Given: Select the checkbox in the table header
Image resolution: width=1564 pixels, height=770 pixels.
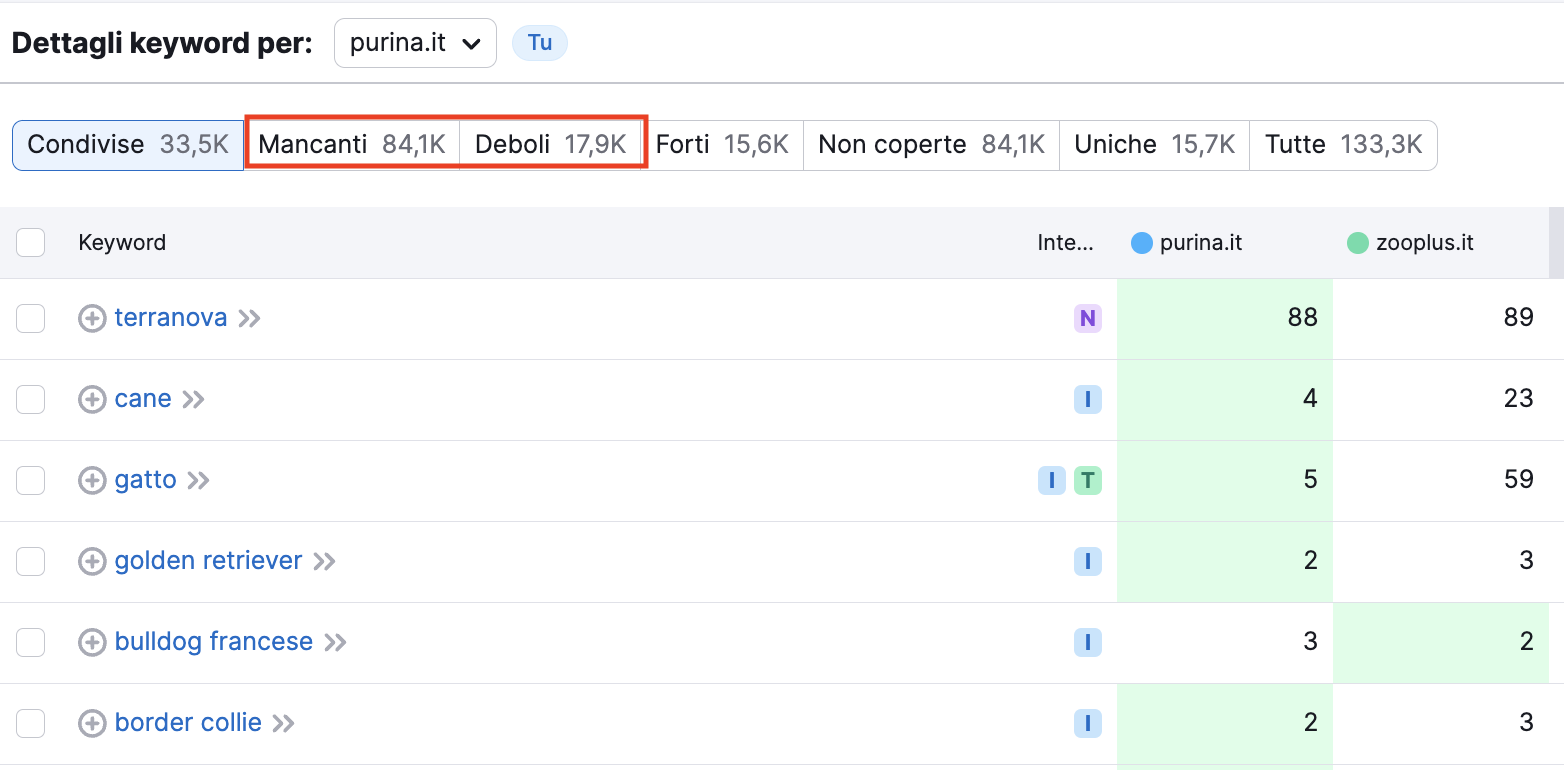Looking at the screenshot, I should point(31,242).
